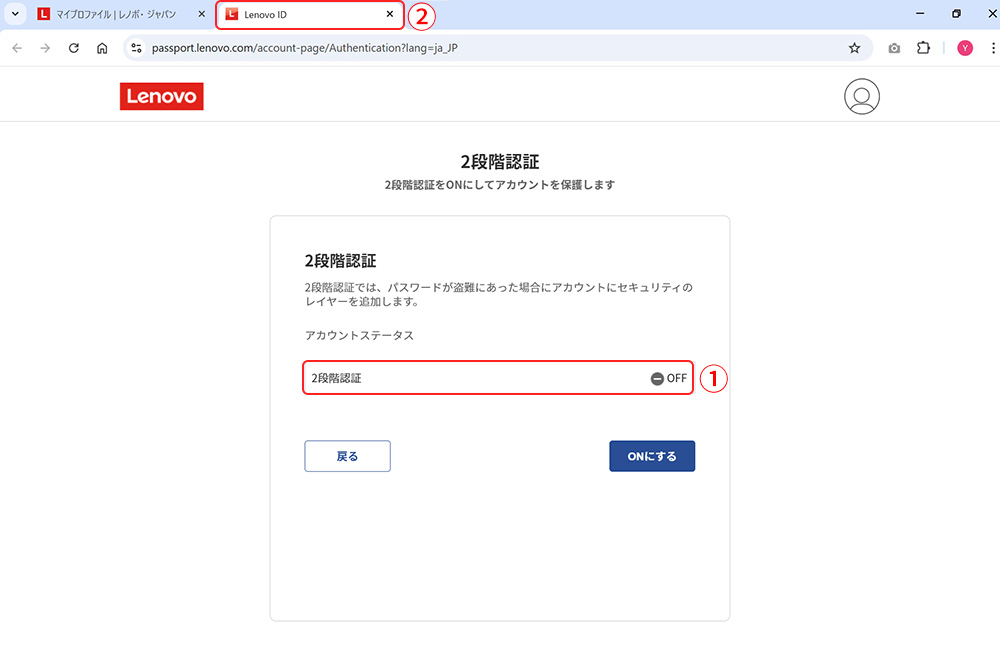Expand the tab search dropdown arrow
The image size is (1000, 652).
15,13
